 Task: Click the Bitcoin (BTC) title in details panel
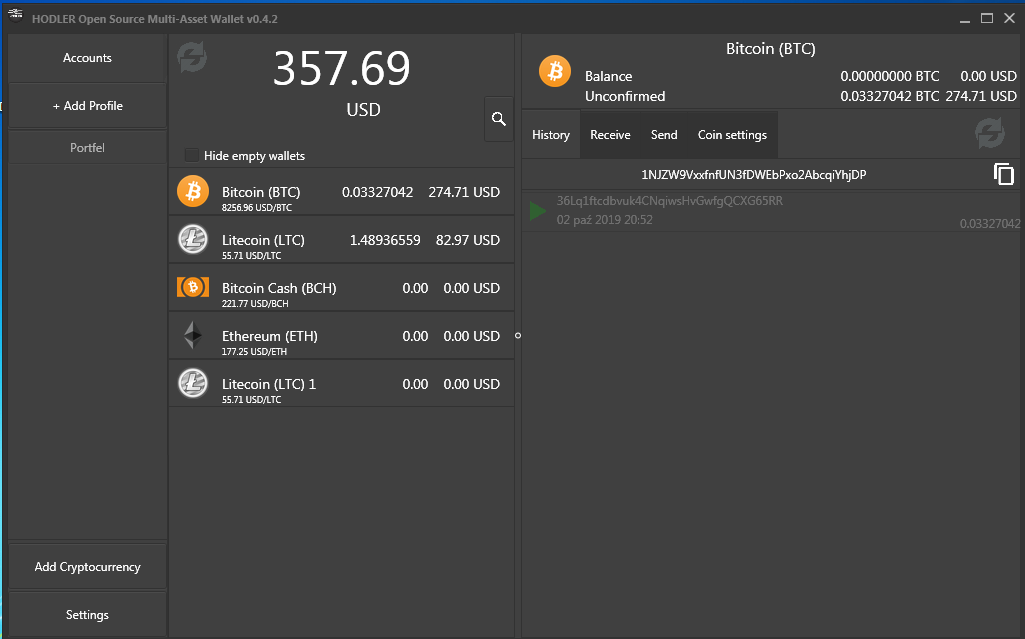click(x=771, y=49)
